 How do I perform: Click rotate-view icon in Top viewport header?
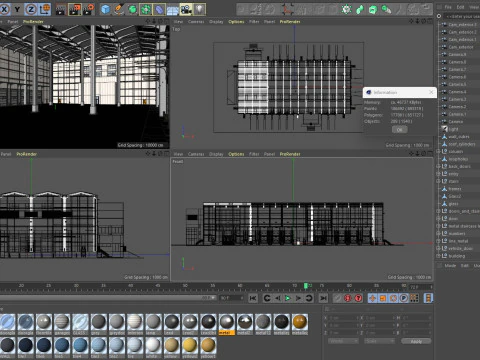tap(423, 21)
